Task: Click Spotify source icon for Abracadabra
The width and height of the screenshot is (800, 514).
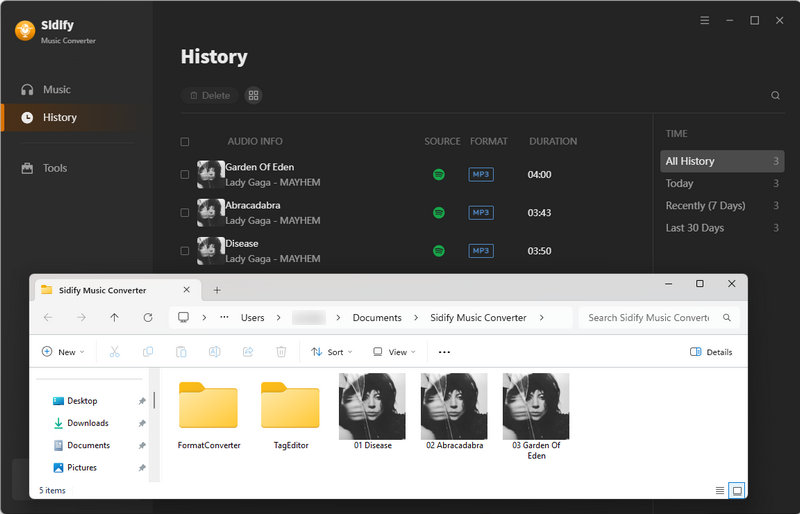Action: pos(439,213)
